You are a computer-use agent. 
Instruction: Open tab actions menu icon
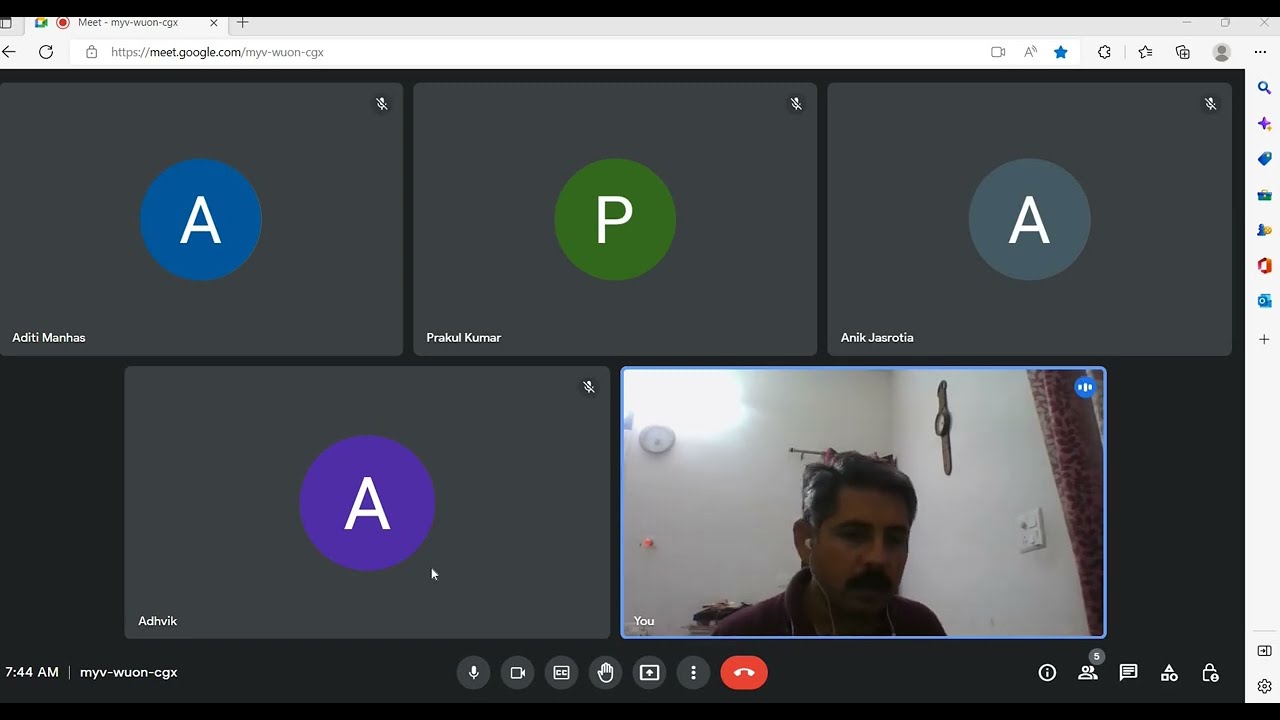coord(6,22)
